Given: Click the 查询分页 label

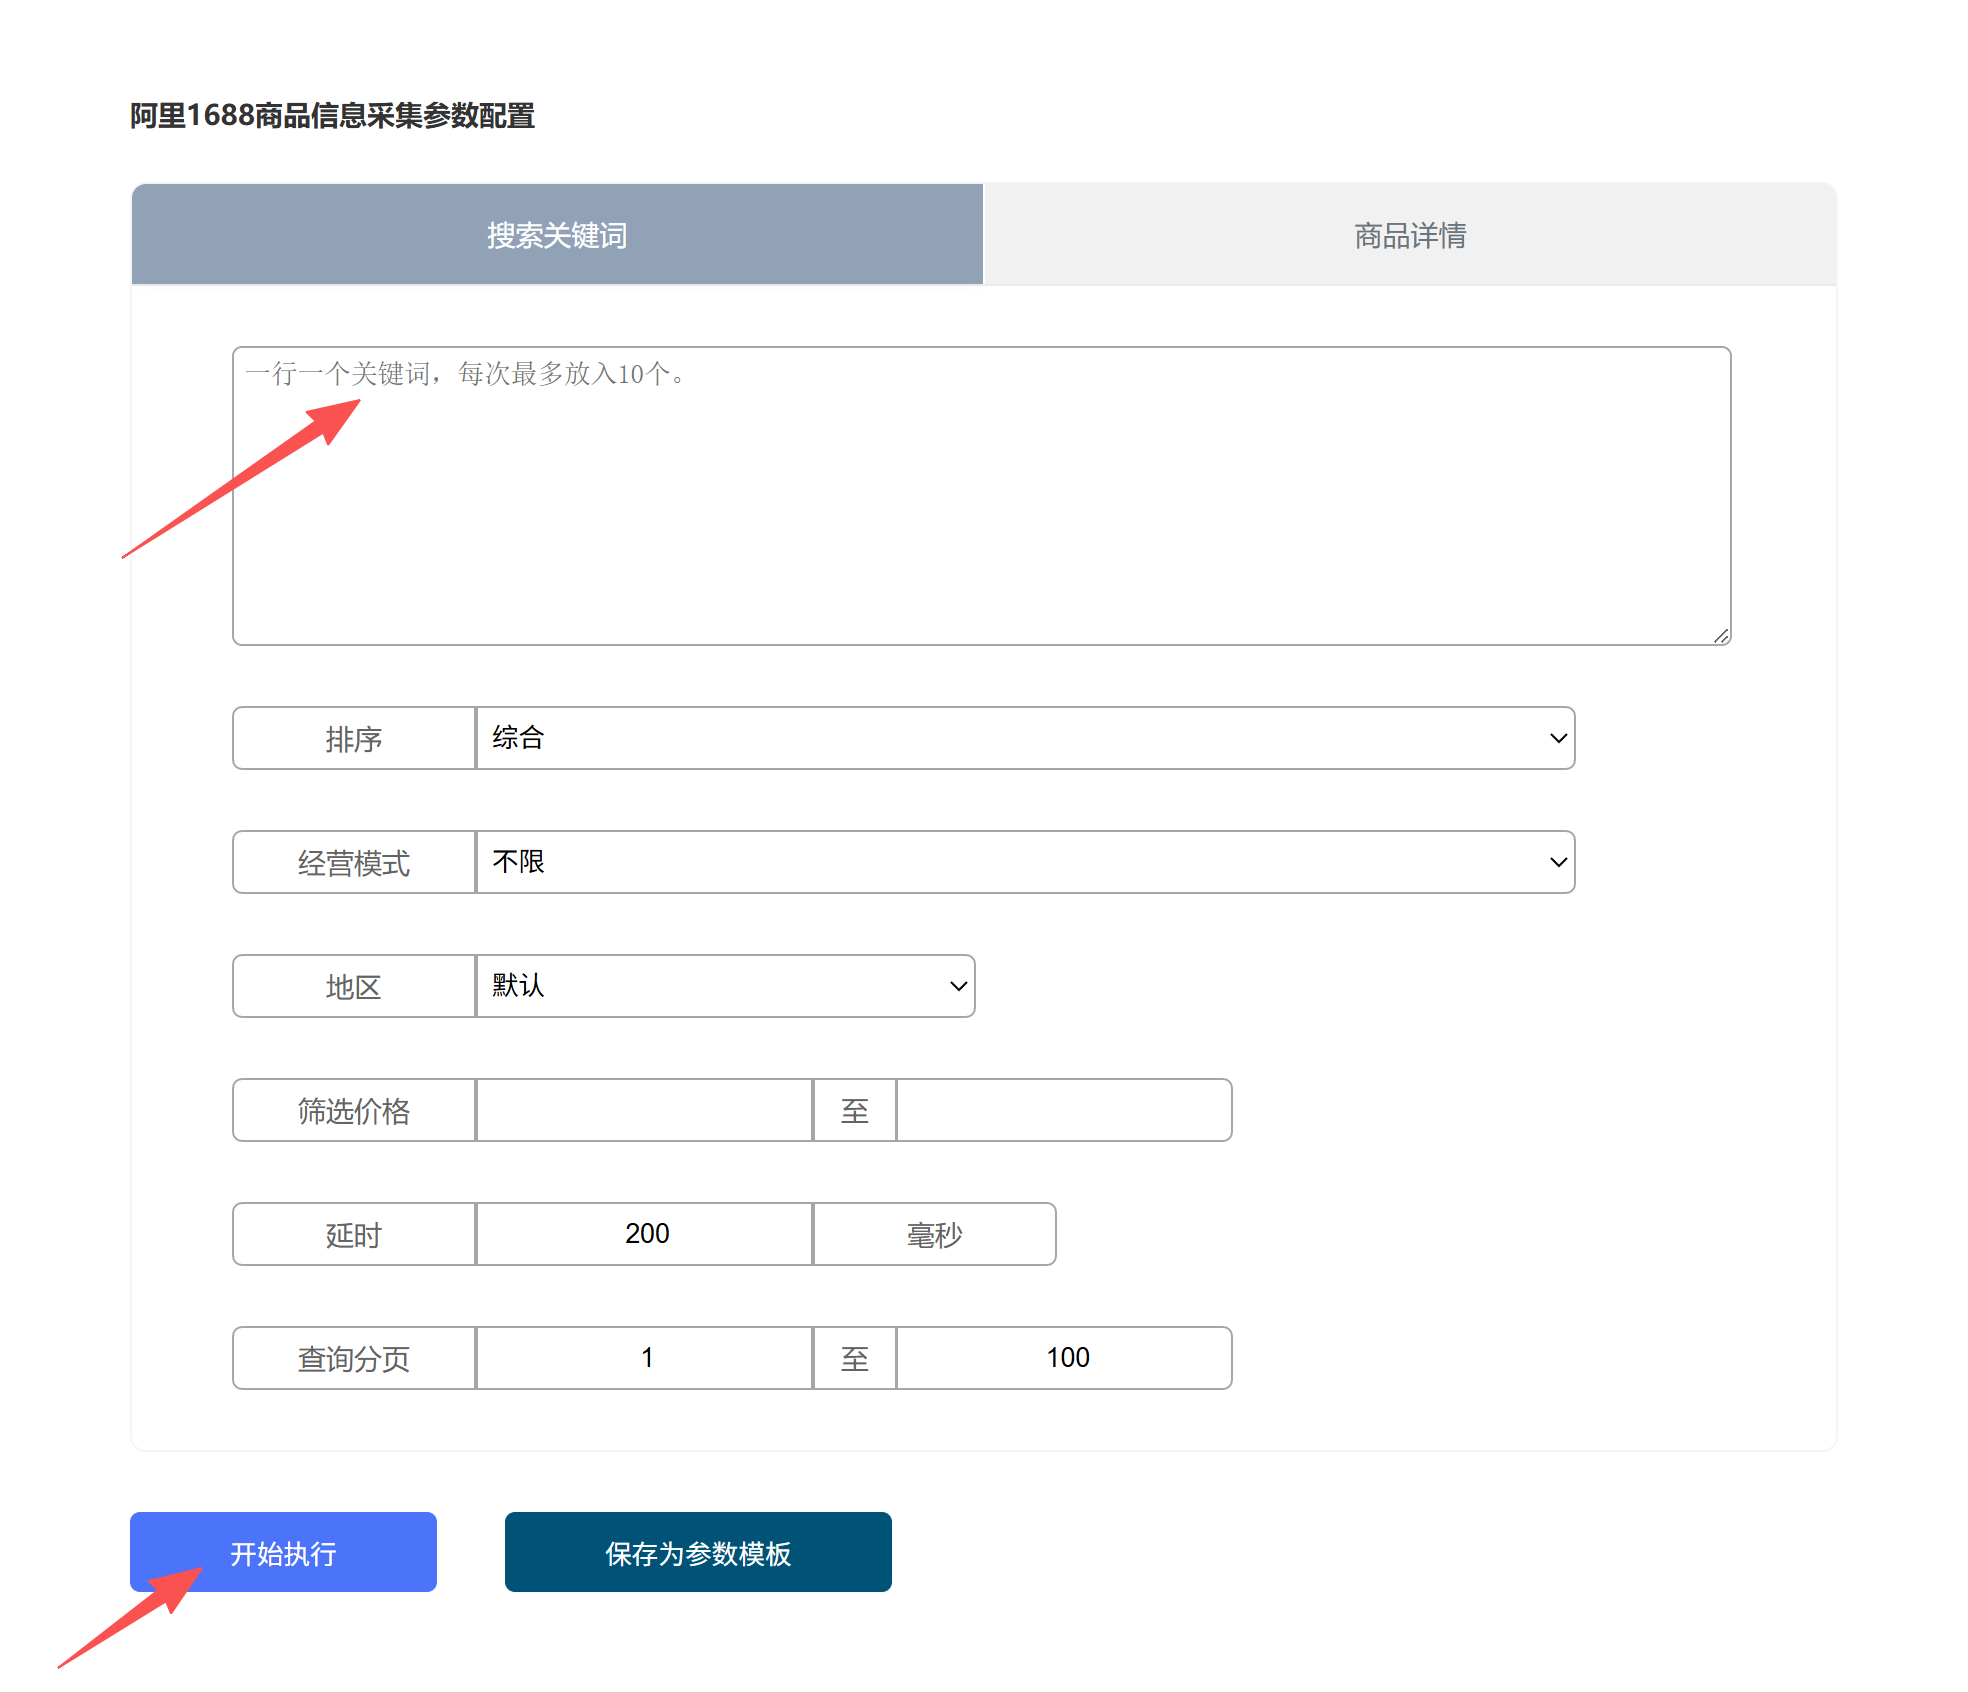Looking at the screenshot, I should tap(354, 1358).
